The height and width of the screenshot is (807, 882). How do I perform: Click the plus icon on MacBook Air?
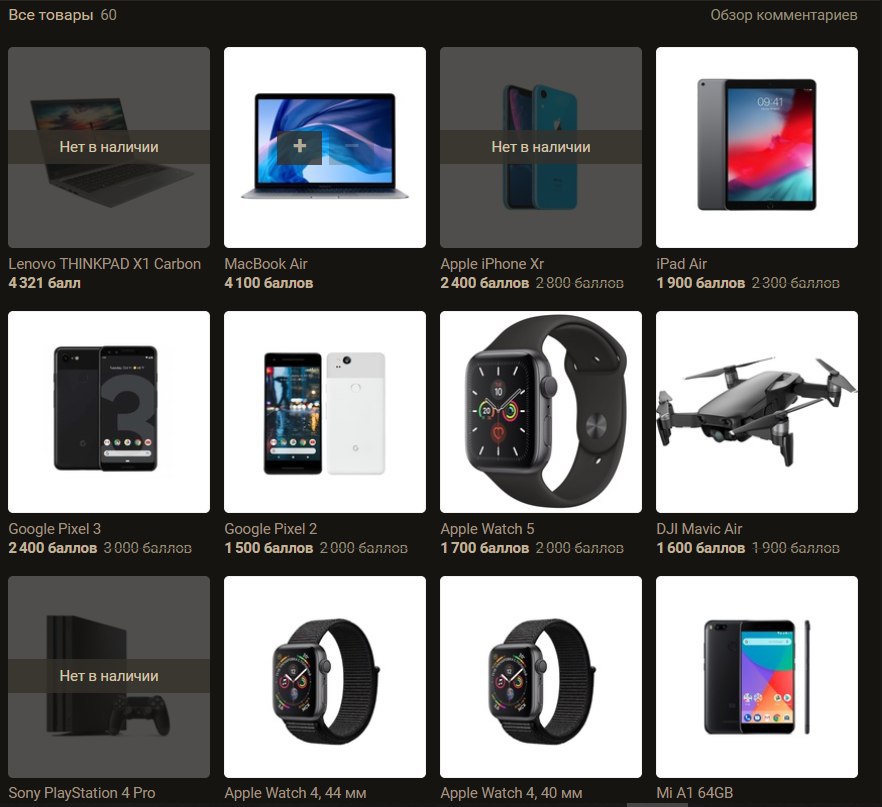tap(299, 147)
